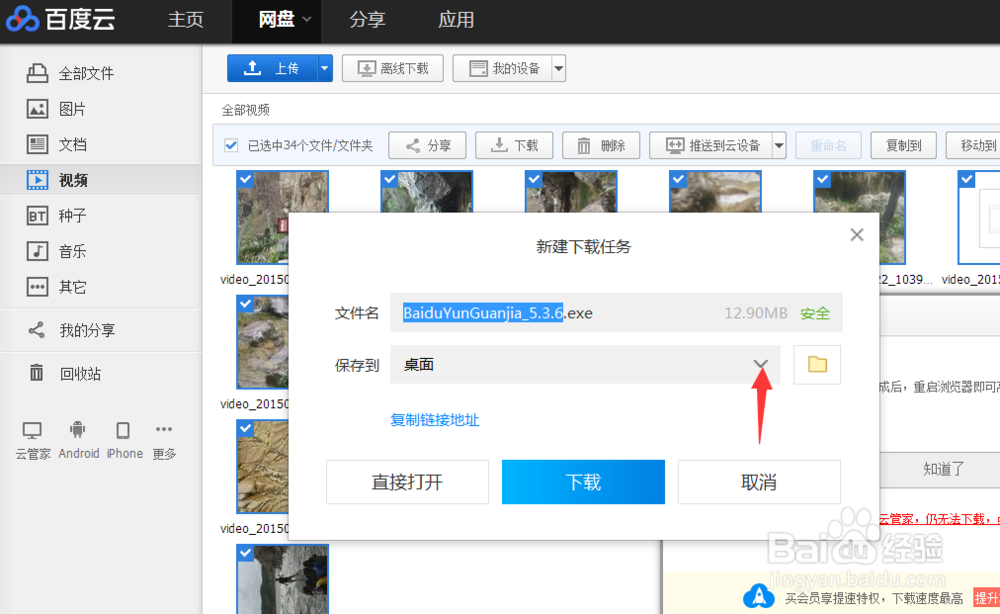Toggle the select-all 已选中34个文件 checkbox

[x=232, y=145]
